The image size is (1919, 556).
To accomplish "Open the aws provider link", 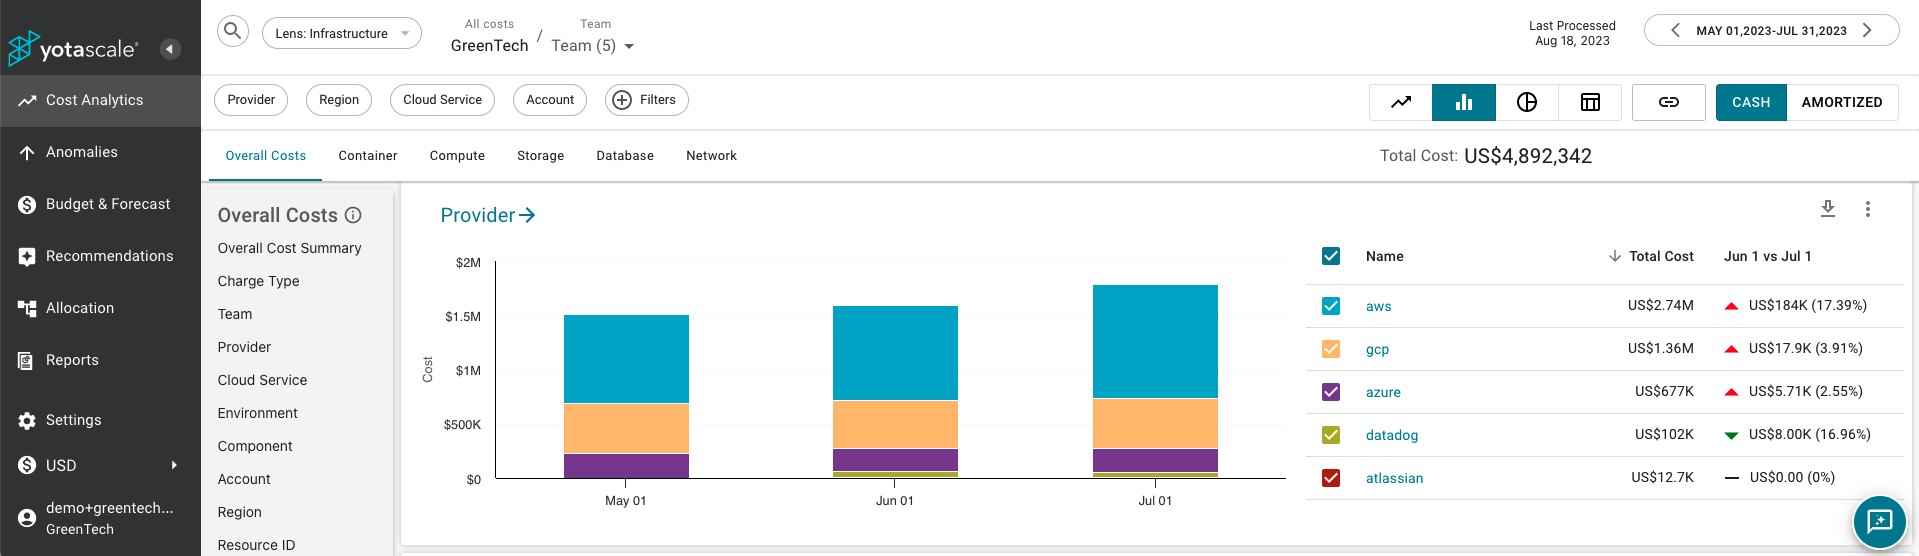I will click(1379, 307).
